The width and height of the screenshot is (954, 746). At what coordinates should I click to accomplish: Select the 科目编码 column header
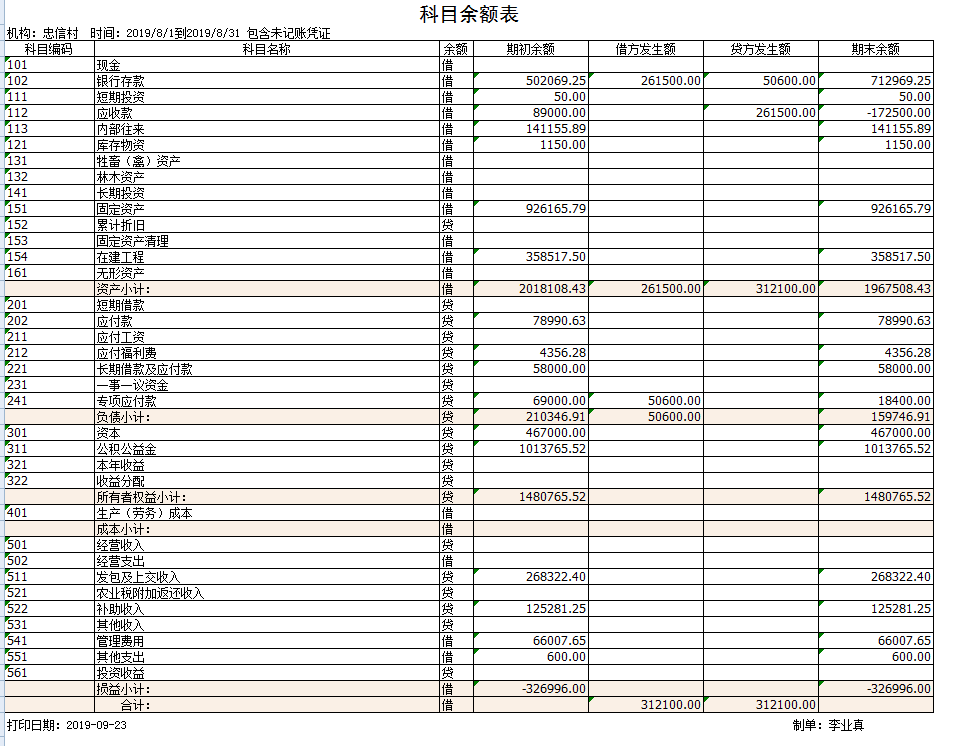(x=49, y=49)
